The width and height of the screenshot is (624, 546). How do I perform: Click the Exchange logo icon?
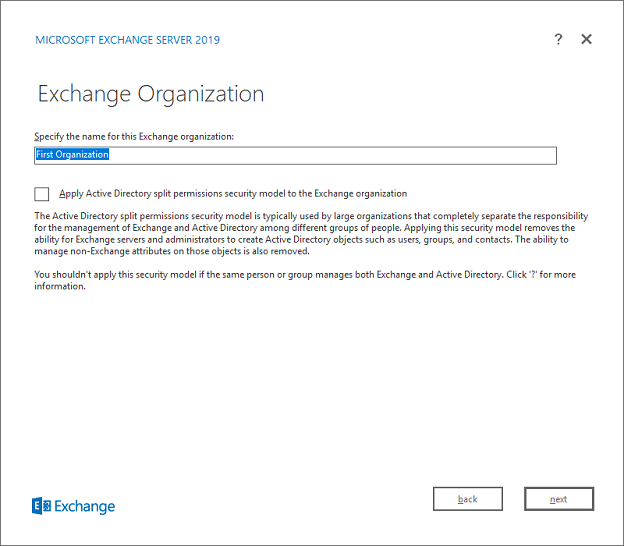(x=41, y=506)
